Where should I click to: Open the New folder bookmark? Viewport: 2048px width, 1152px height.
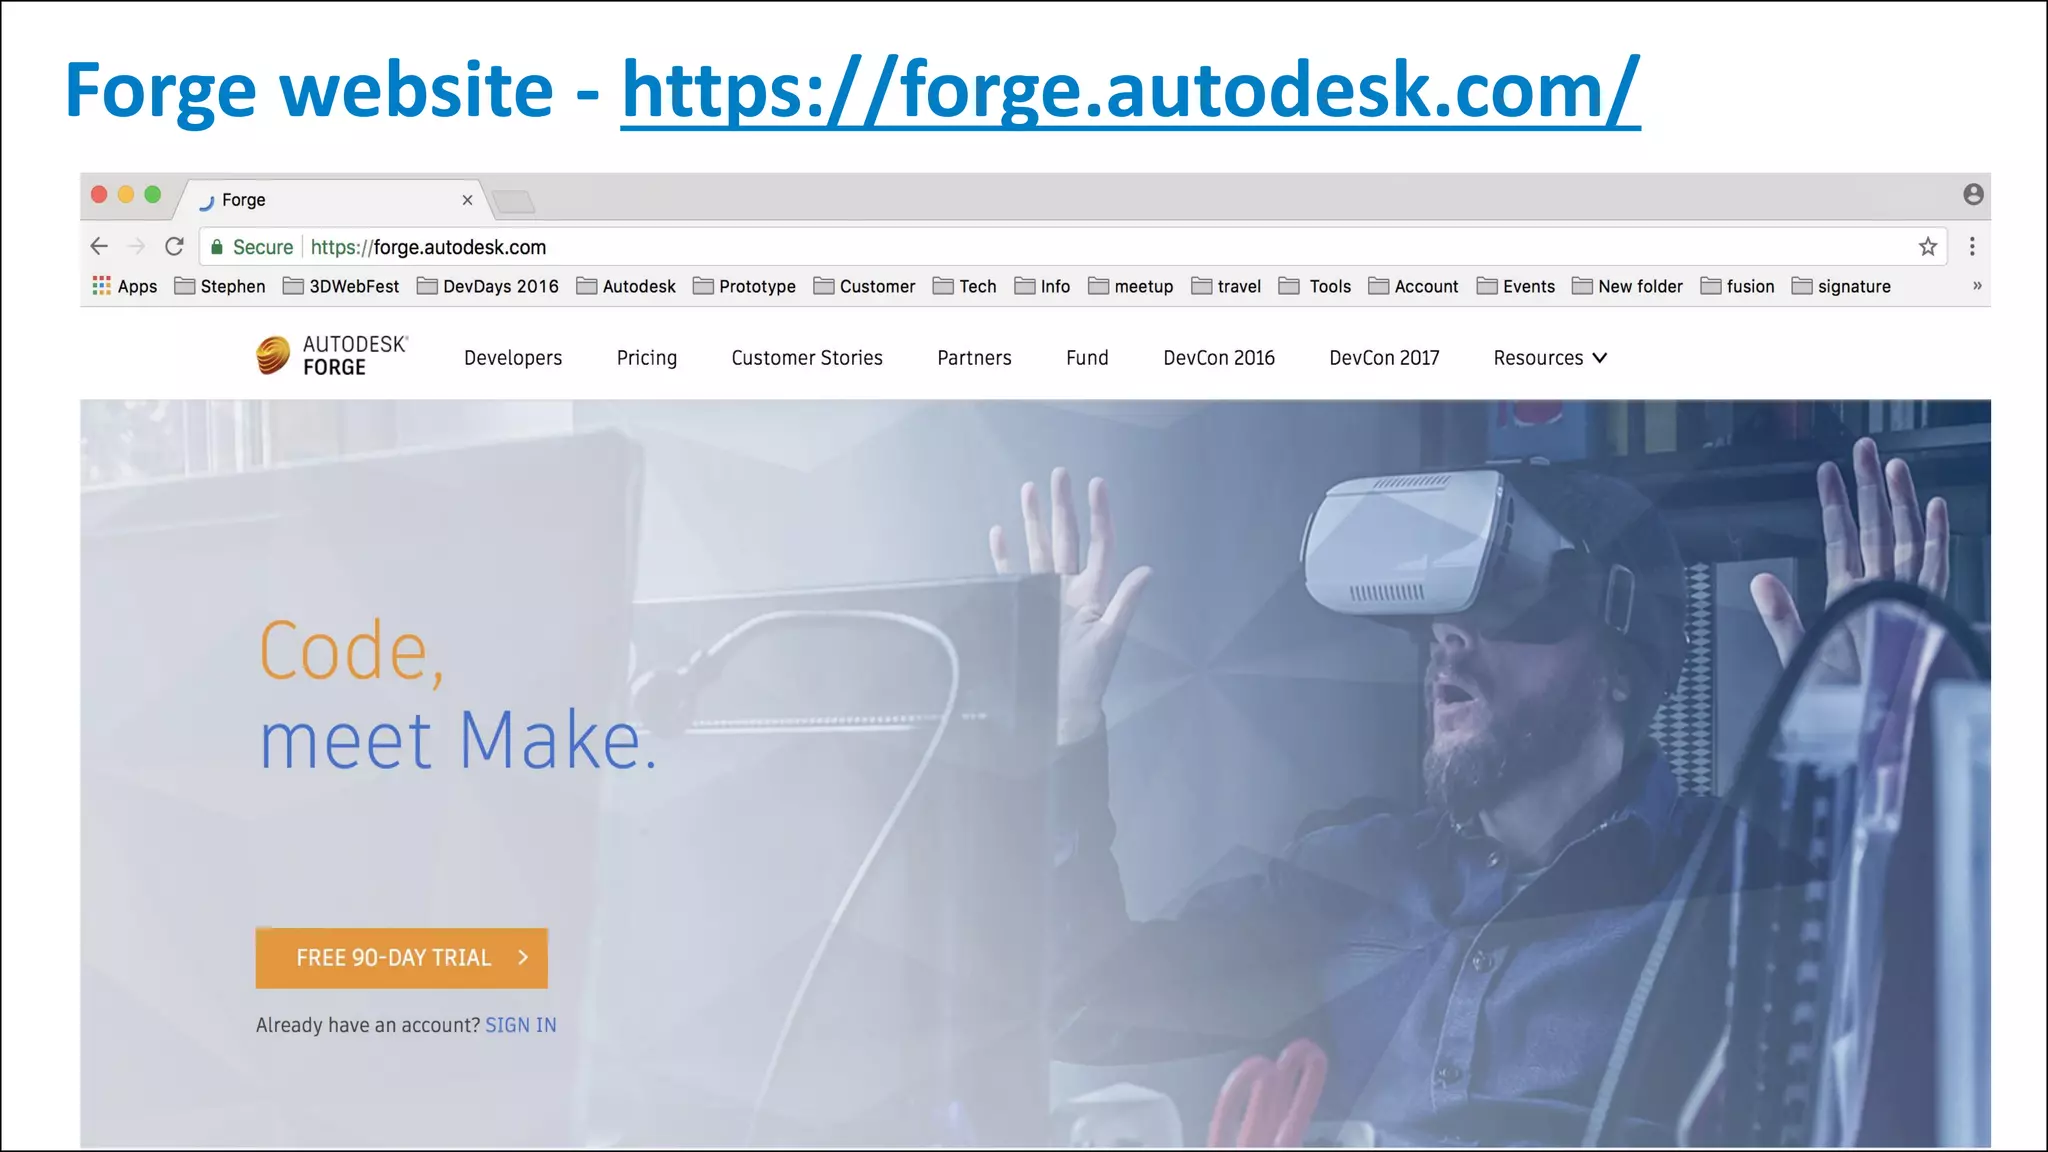pos(1628,286)
